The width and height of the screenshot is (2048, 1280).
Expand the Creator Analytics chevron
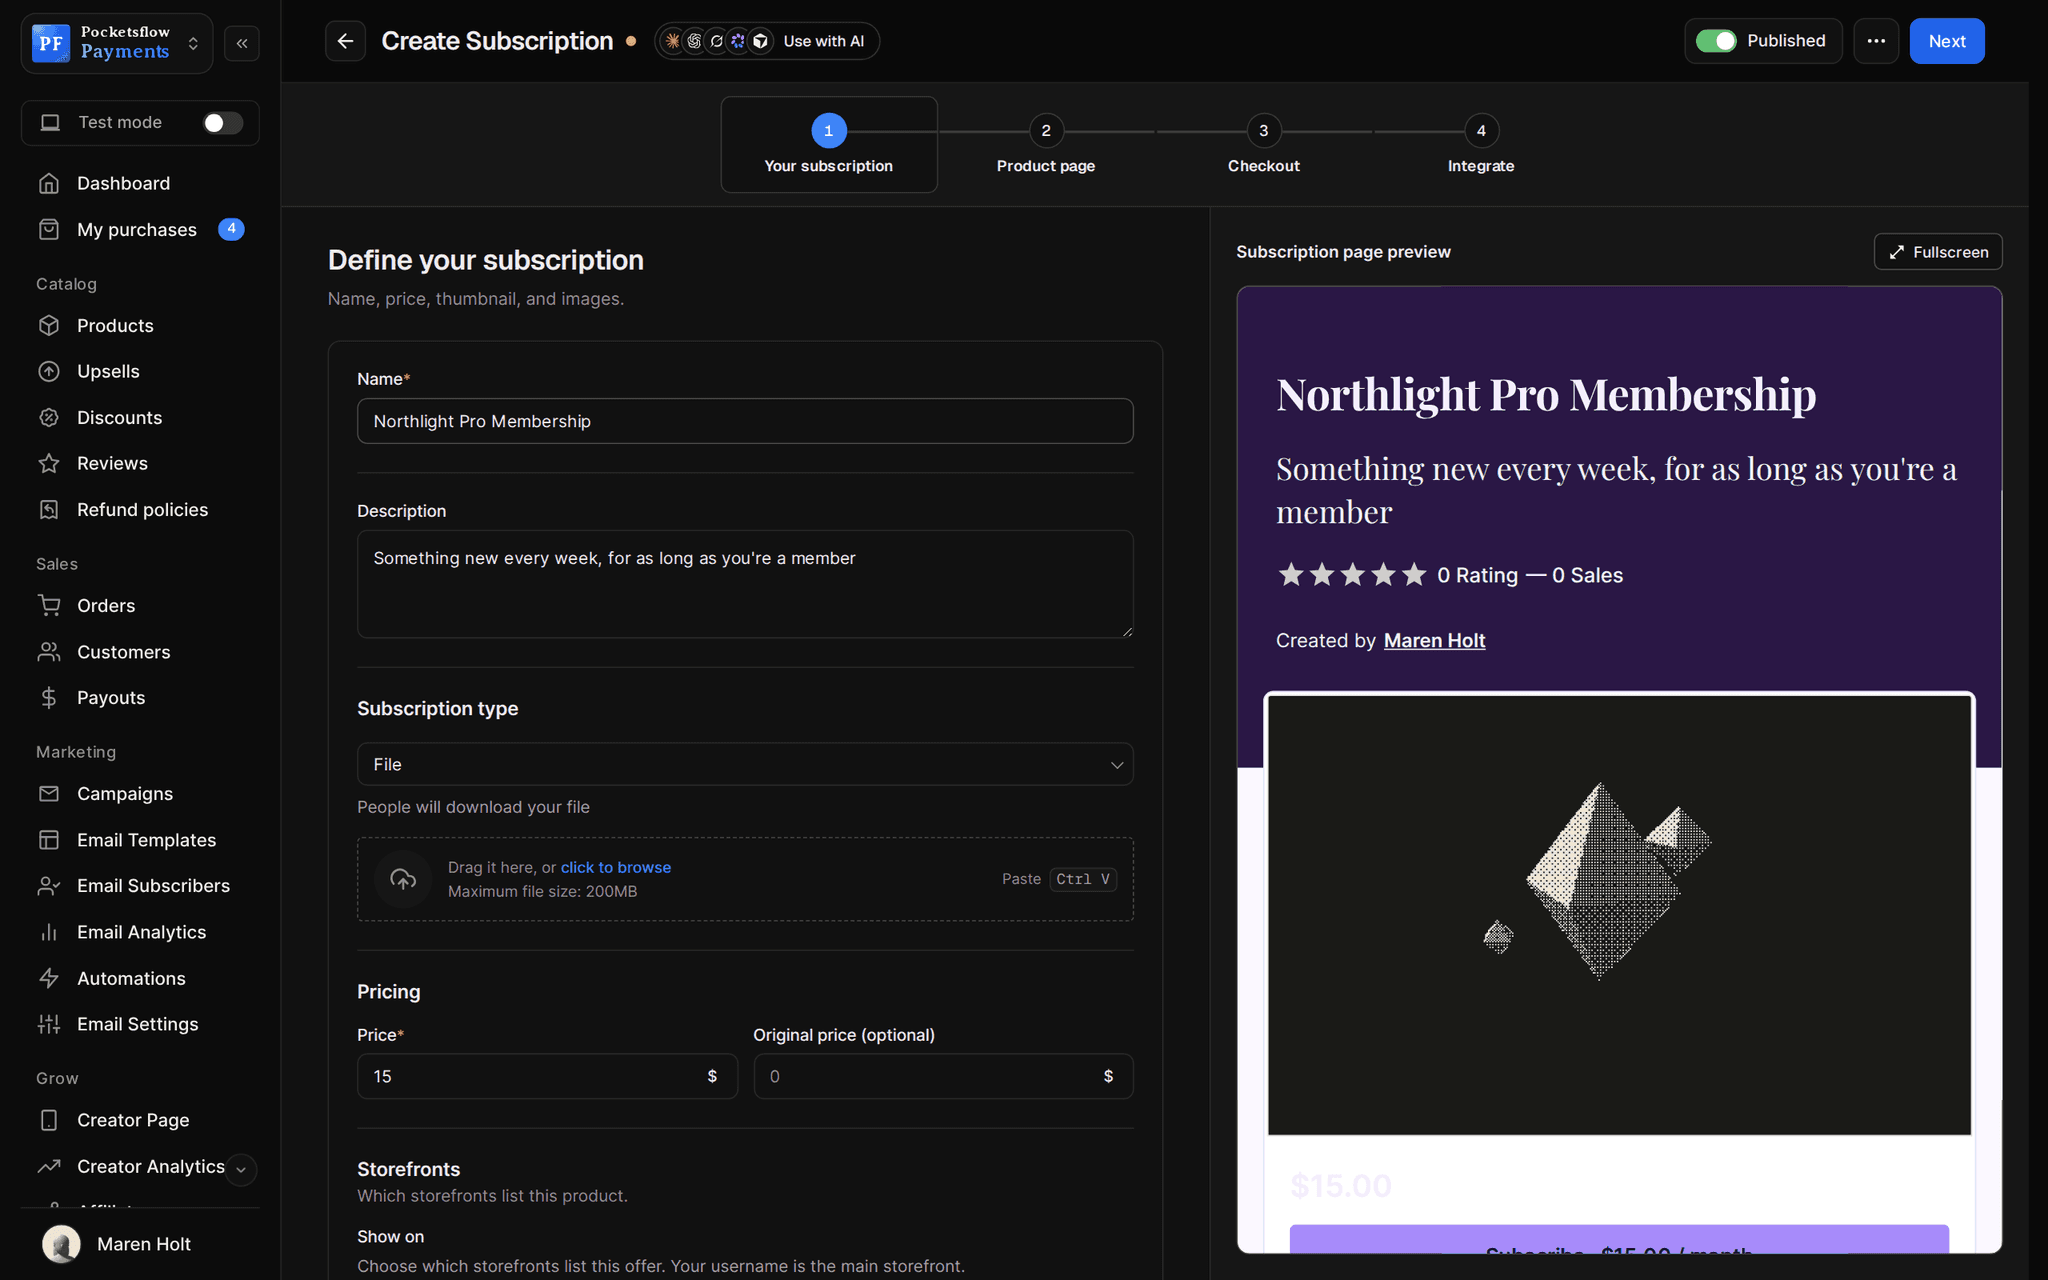click(x=241, y=1169)
